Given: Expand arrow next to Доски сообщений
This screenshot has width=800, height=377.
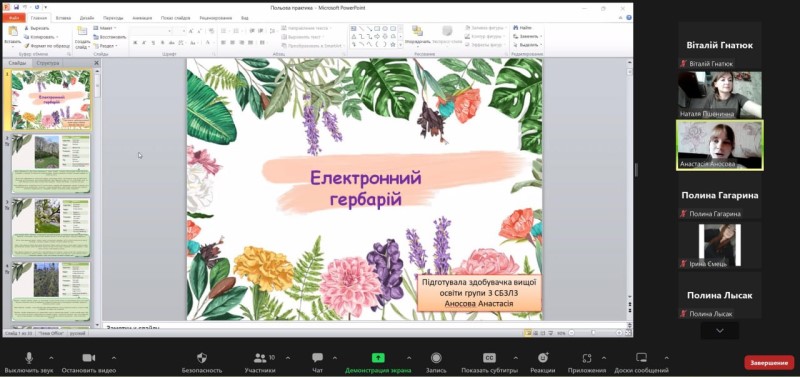Looking at the screenshot, I should [666, 358].
